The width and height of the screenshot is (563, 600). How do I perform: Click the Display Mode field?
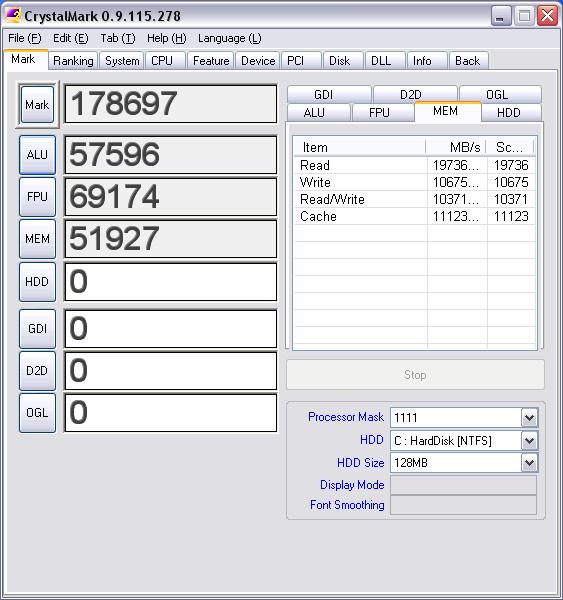click(463, 485)
